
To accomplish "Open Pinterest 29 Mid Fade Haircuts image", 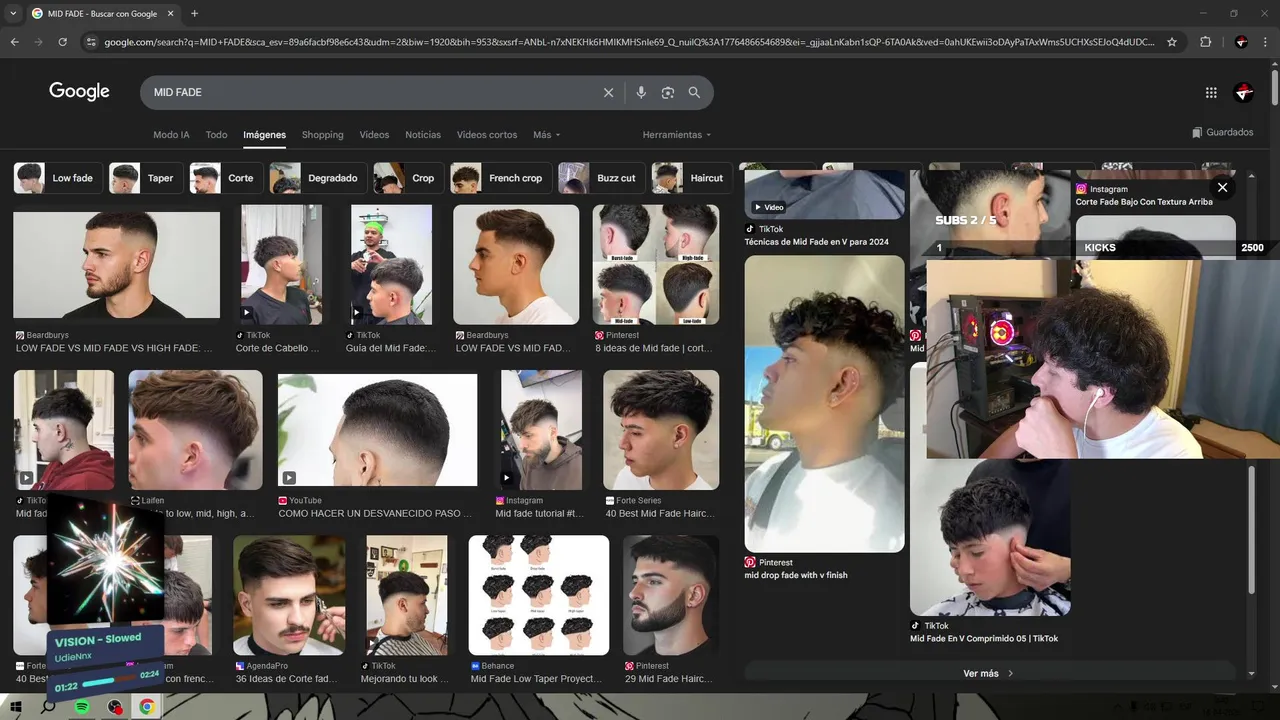I will (671, 595).
